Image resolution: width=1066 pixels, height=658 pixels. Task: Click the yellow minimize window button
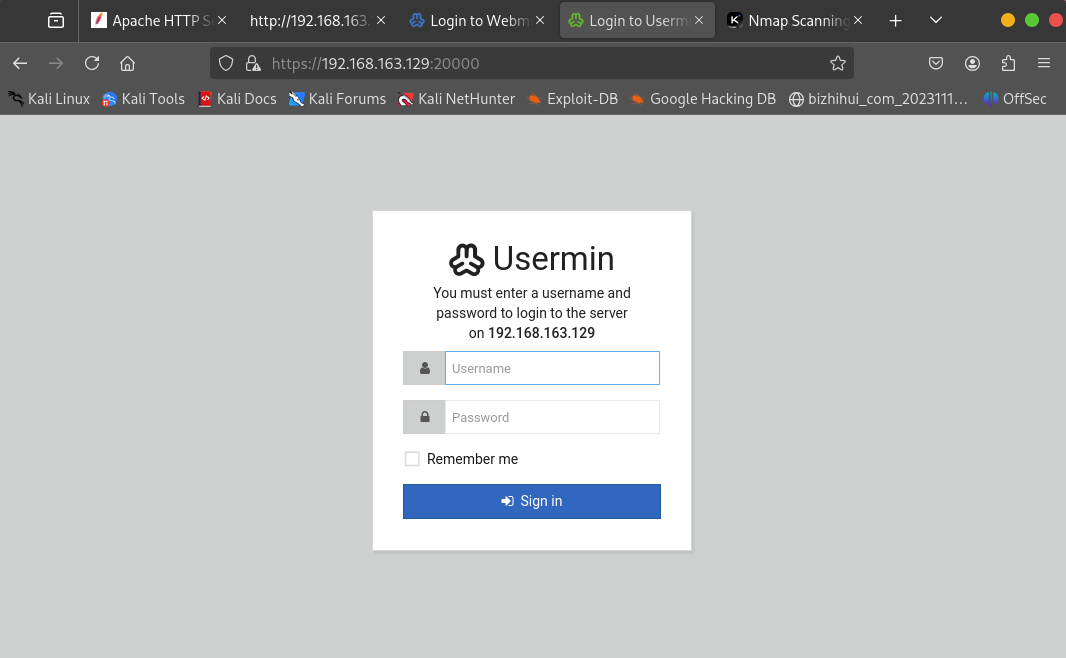click(1008, 20)
